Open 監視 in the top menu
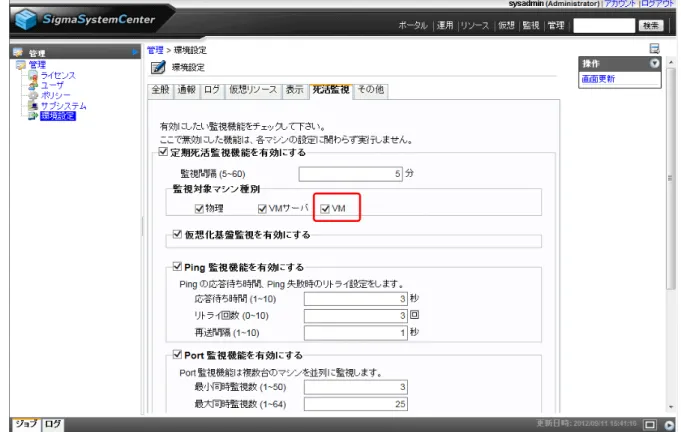The image size is (681, 432). (x=531, y=26)
